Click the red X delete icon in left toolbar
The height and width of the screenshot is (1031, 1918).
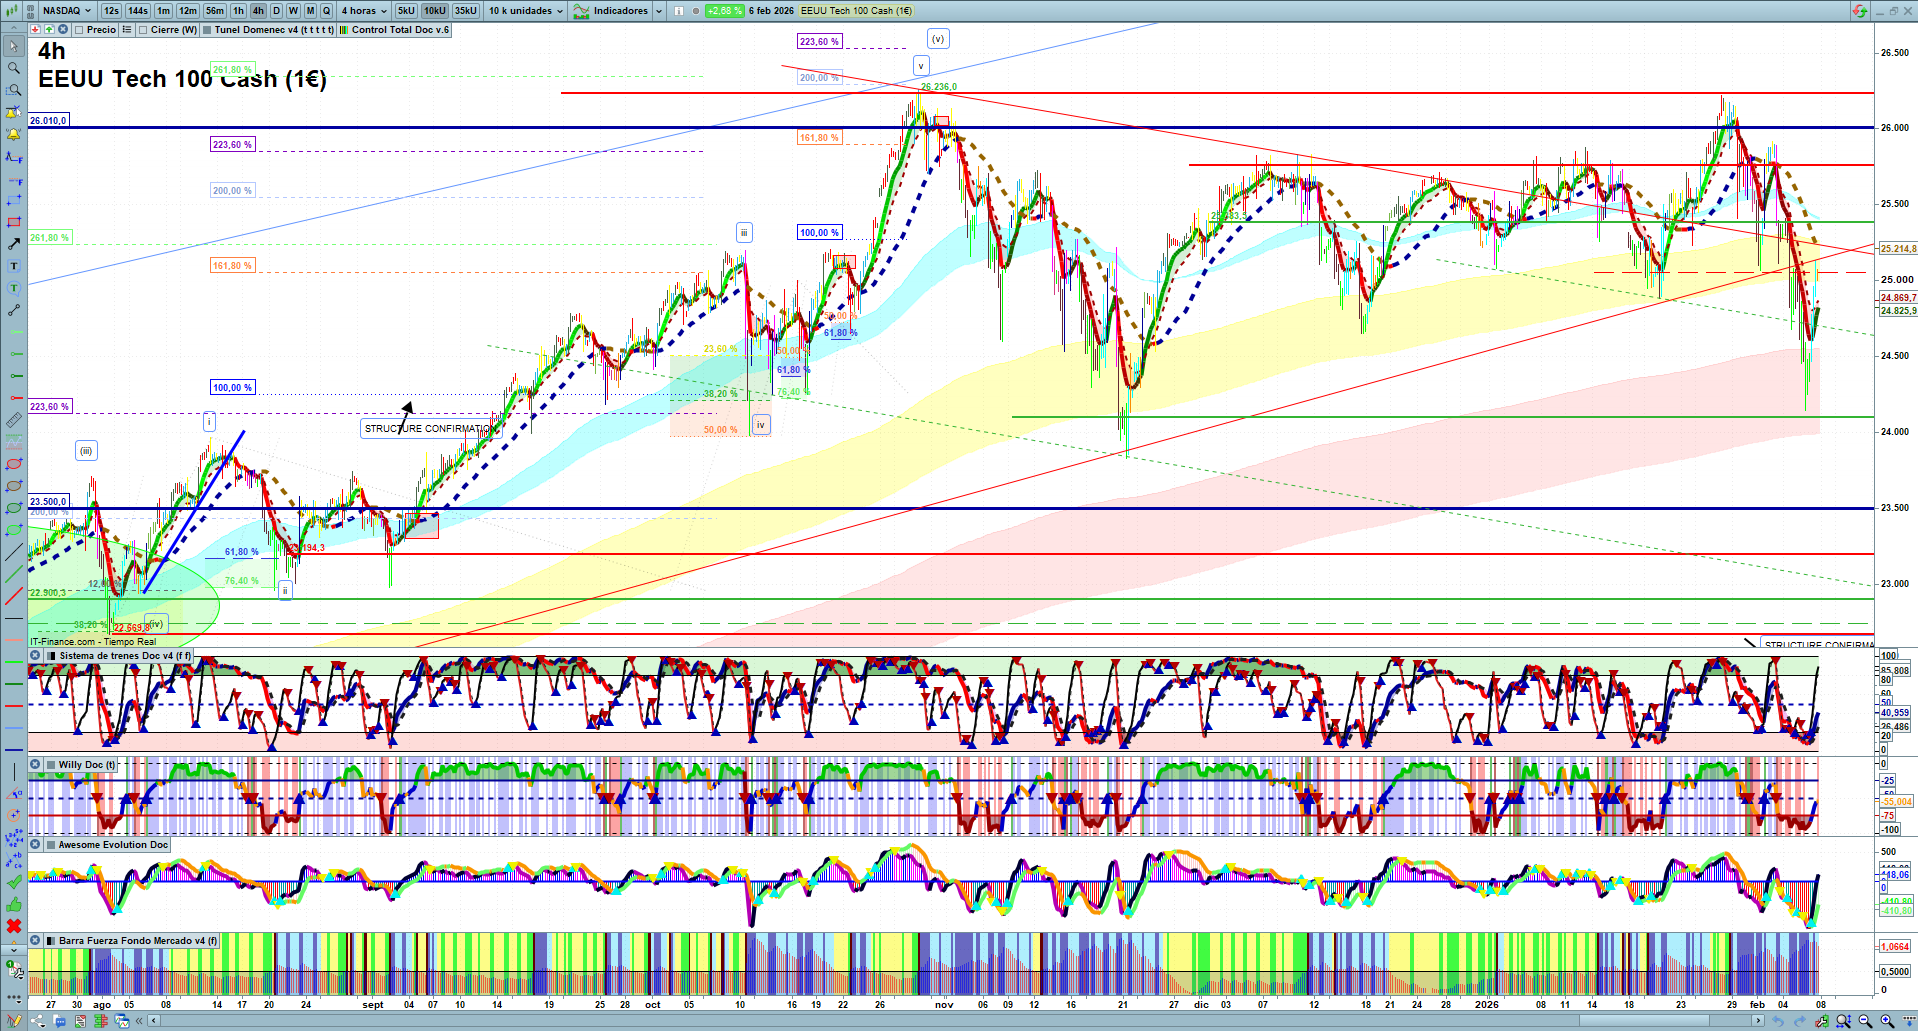14,926
